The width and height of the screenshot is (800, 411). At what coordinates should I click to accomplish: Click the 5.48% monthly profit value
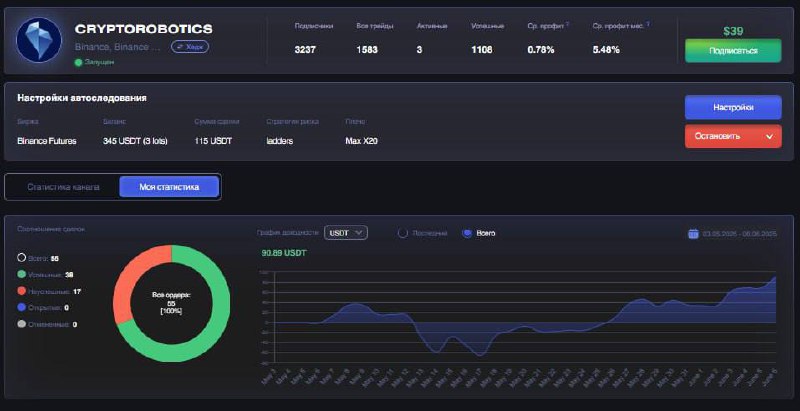click(x=606, y=50)
